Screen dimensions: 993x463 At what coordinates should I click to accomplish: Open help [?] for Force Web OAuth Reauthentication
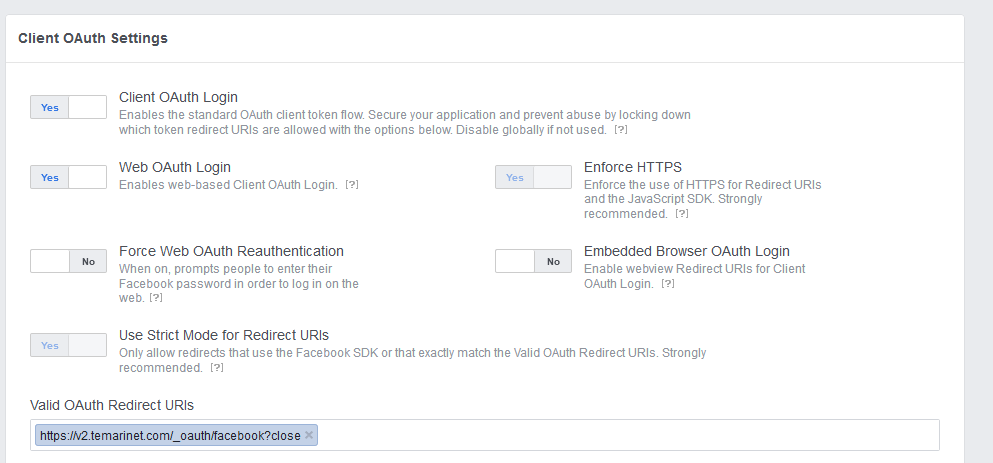pyautogui.click(x=156, y=298)
